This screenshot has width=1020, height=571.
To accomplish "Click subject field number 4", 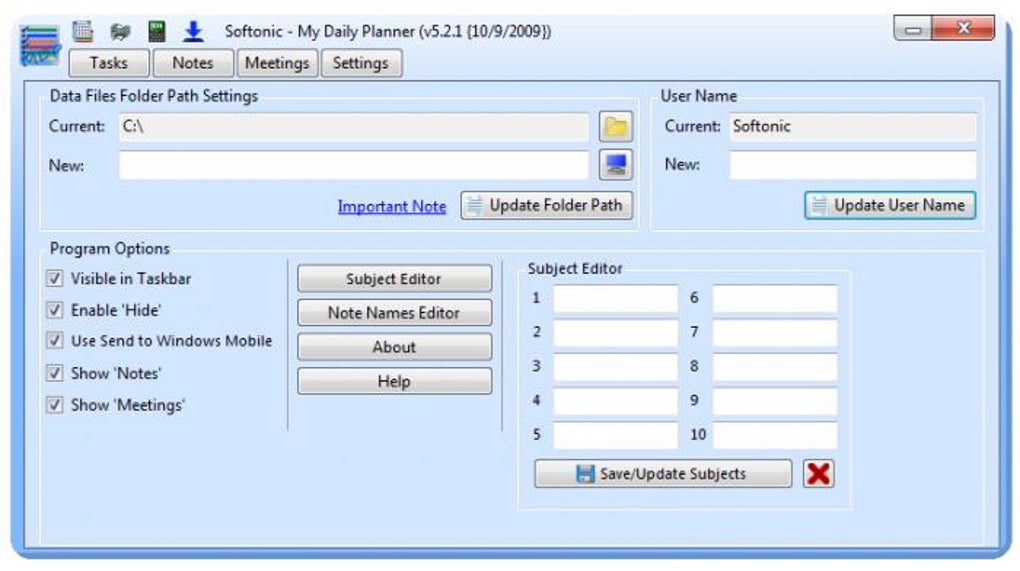I will pyautogui.click(x=615, y=401).
